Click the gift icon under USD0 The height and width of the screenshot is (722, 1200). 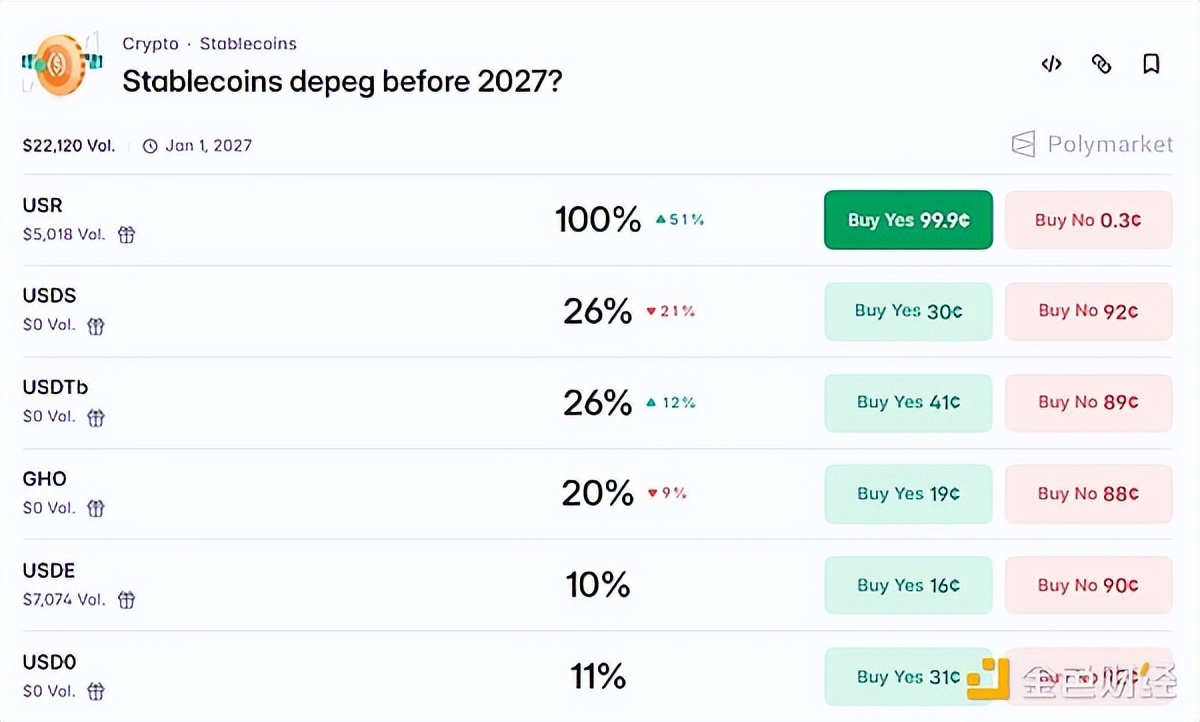point(96,691)
